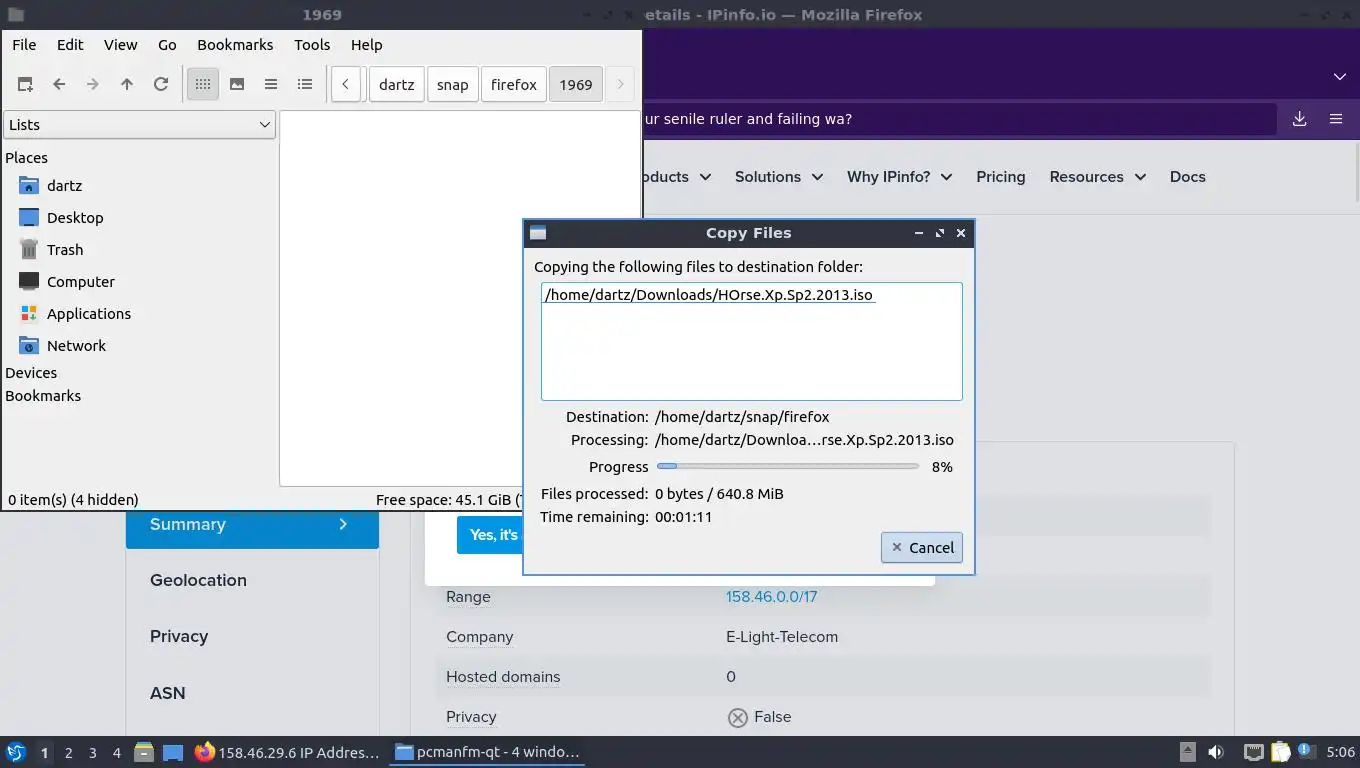The height and width of the screenshot is (768, 1360).
Task: Open the 158.46.0.0/17 range link
Action: [771, 597]
